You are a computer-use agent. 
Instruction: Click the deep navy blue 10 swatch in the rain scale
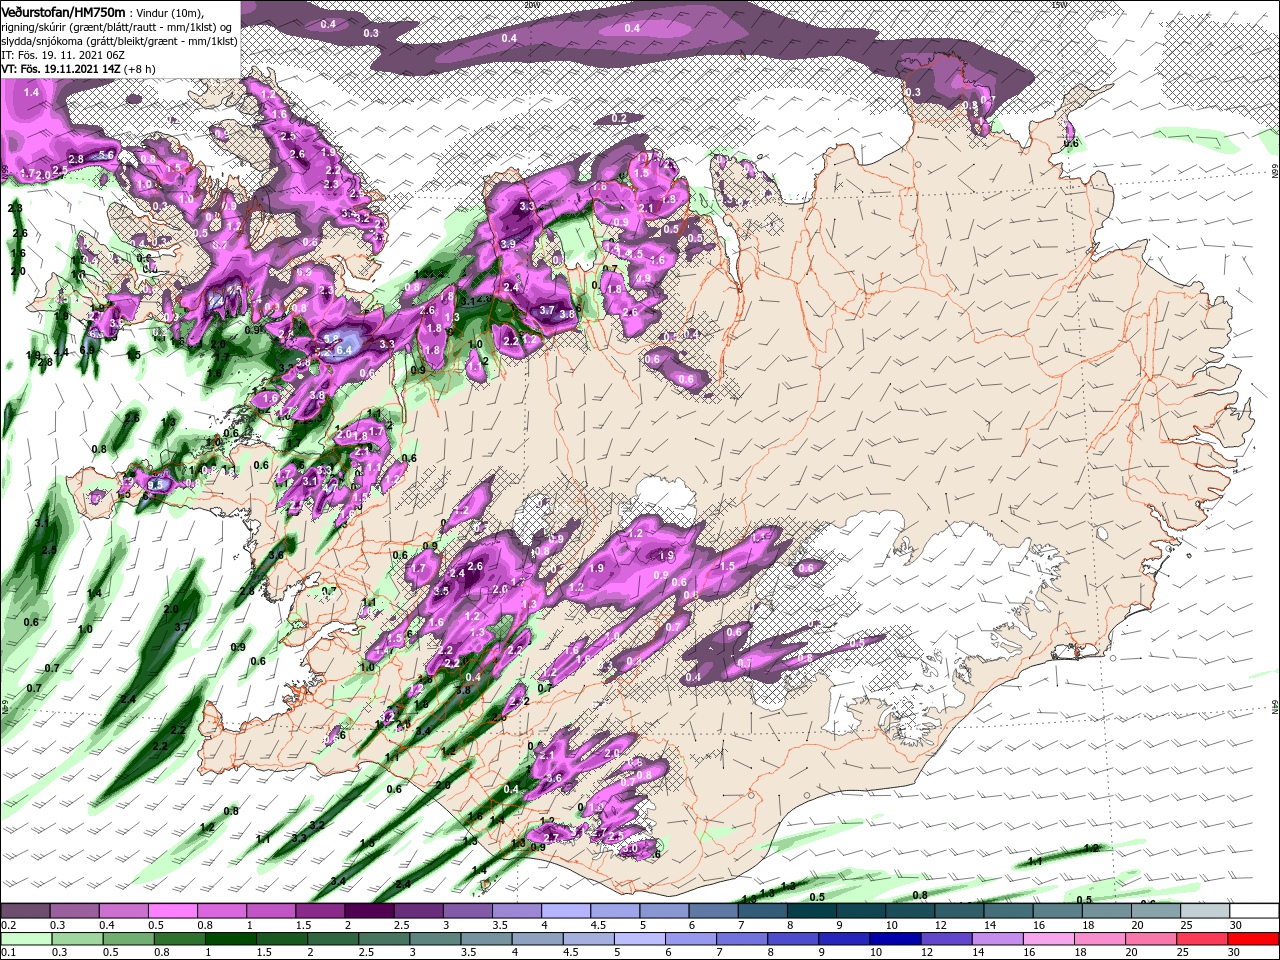pyautogui.click(x=896, y=939)
